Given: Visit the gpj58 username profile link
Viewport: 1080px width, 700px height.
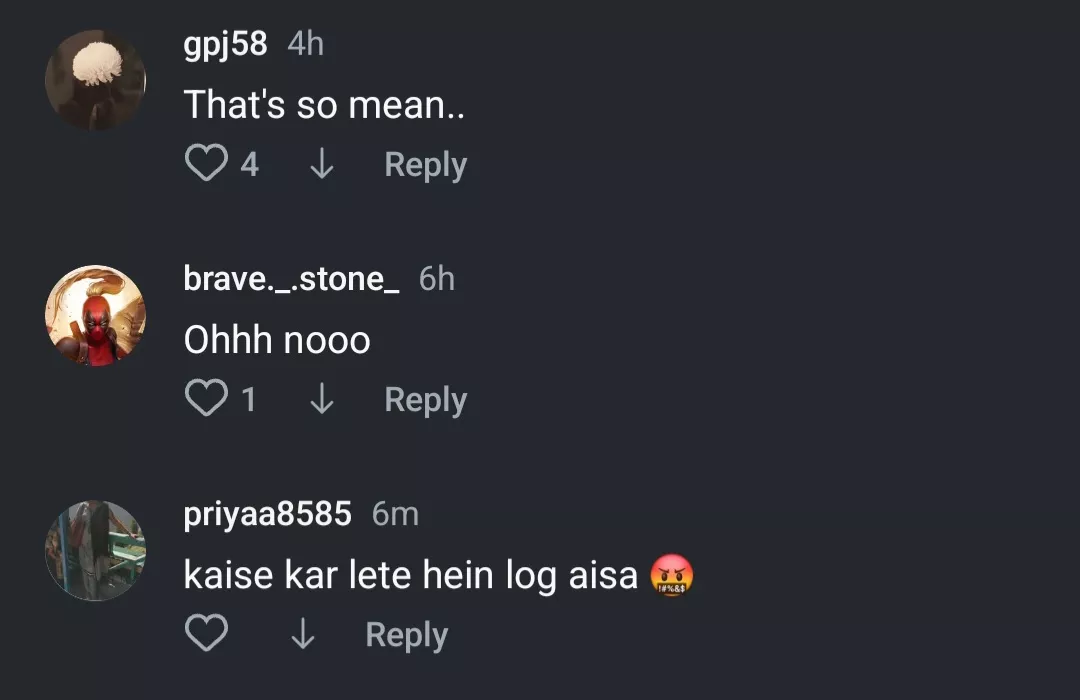Looking at the screenshot, I should (225, 44).
